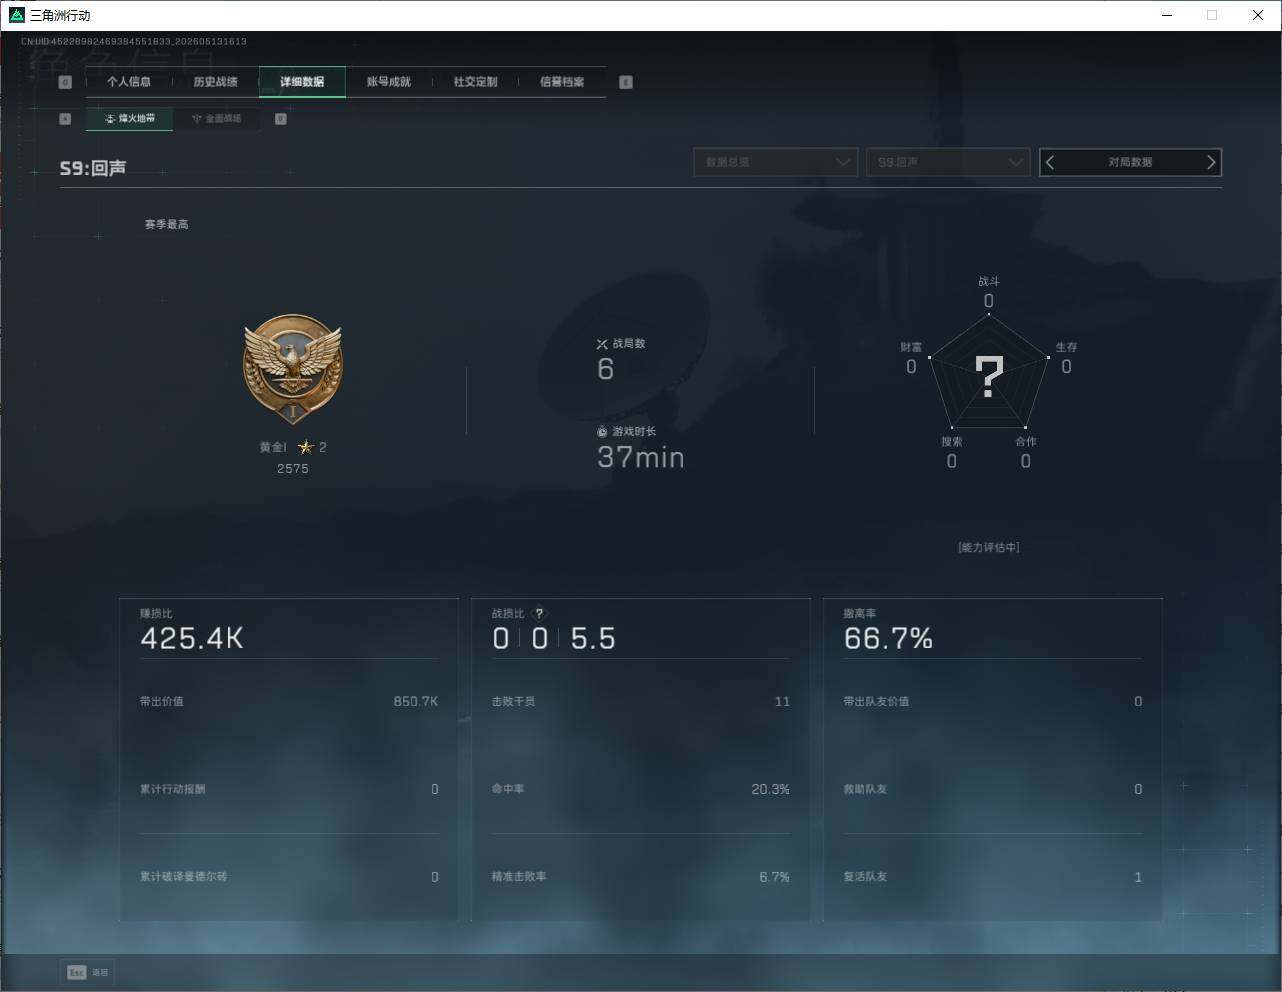
Task: Click the 425.4K 赚损比 value
Action: coord(192,639)
